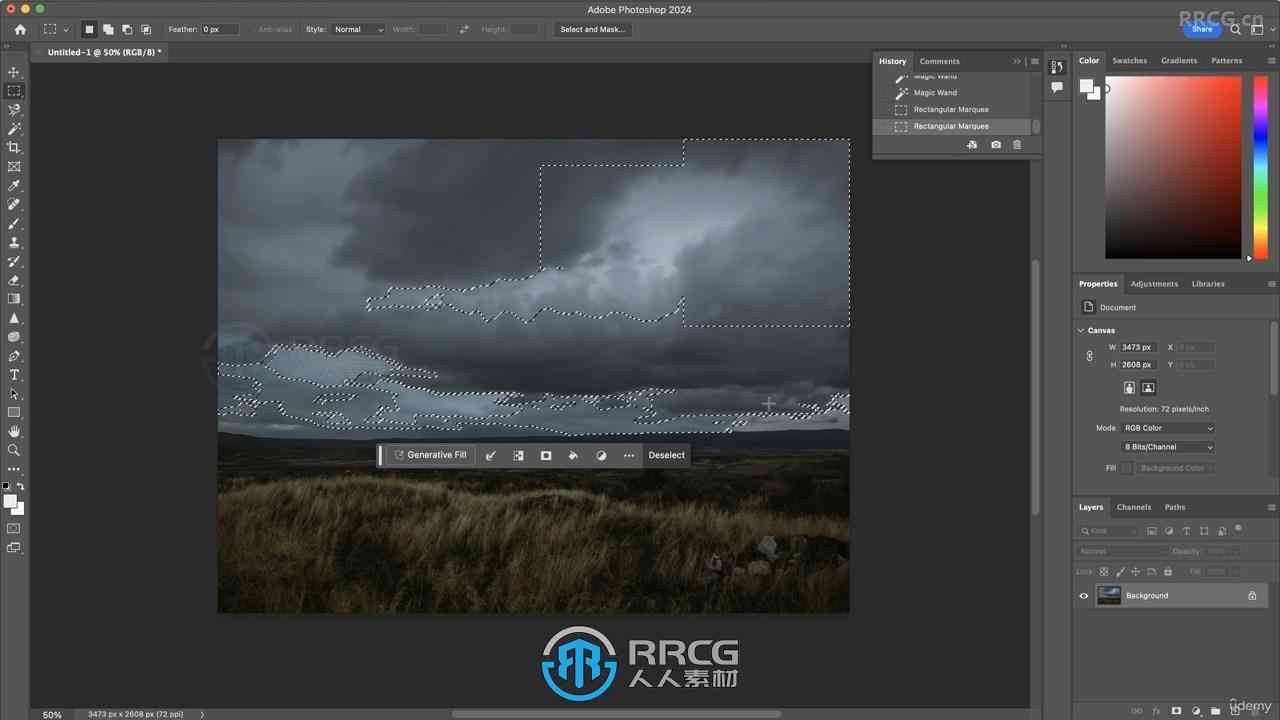This screenshot has width=1280, height=720.
Task: Select the Lasso tool
Action: click(14, 110)
